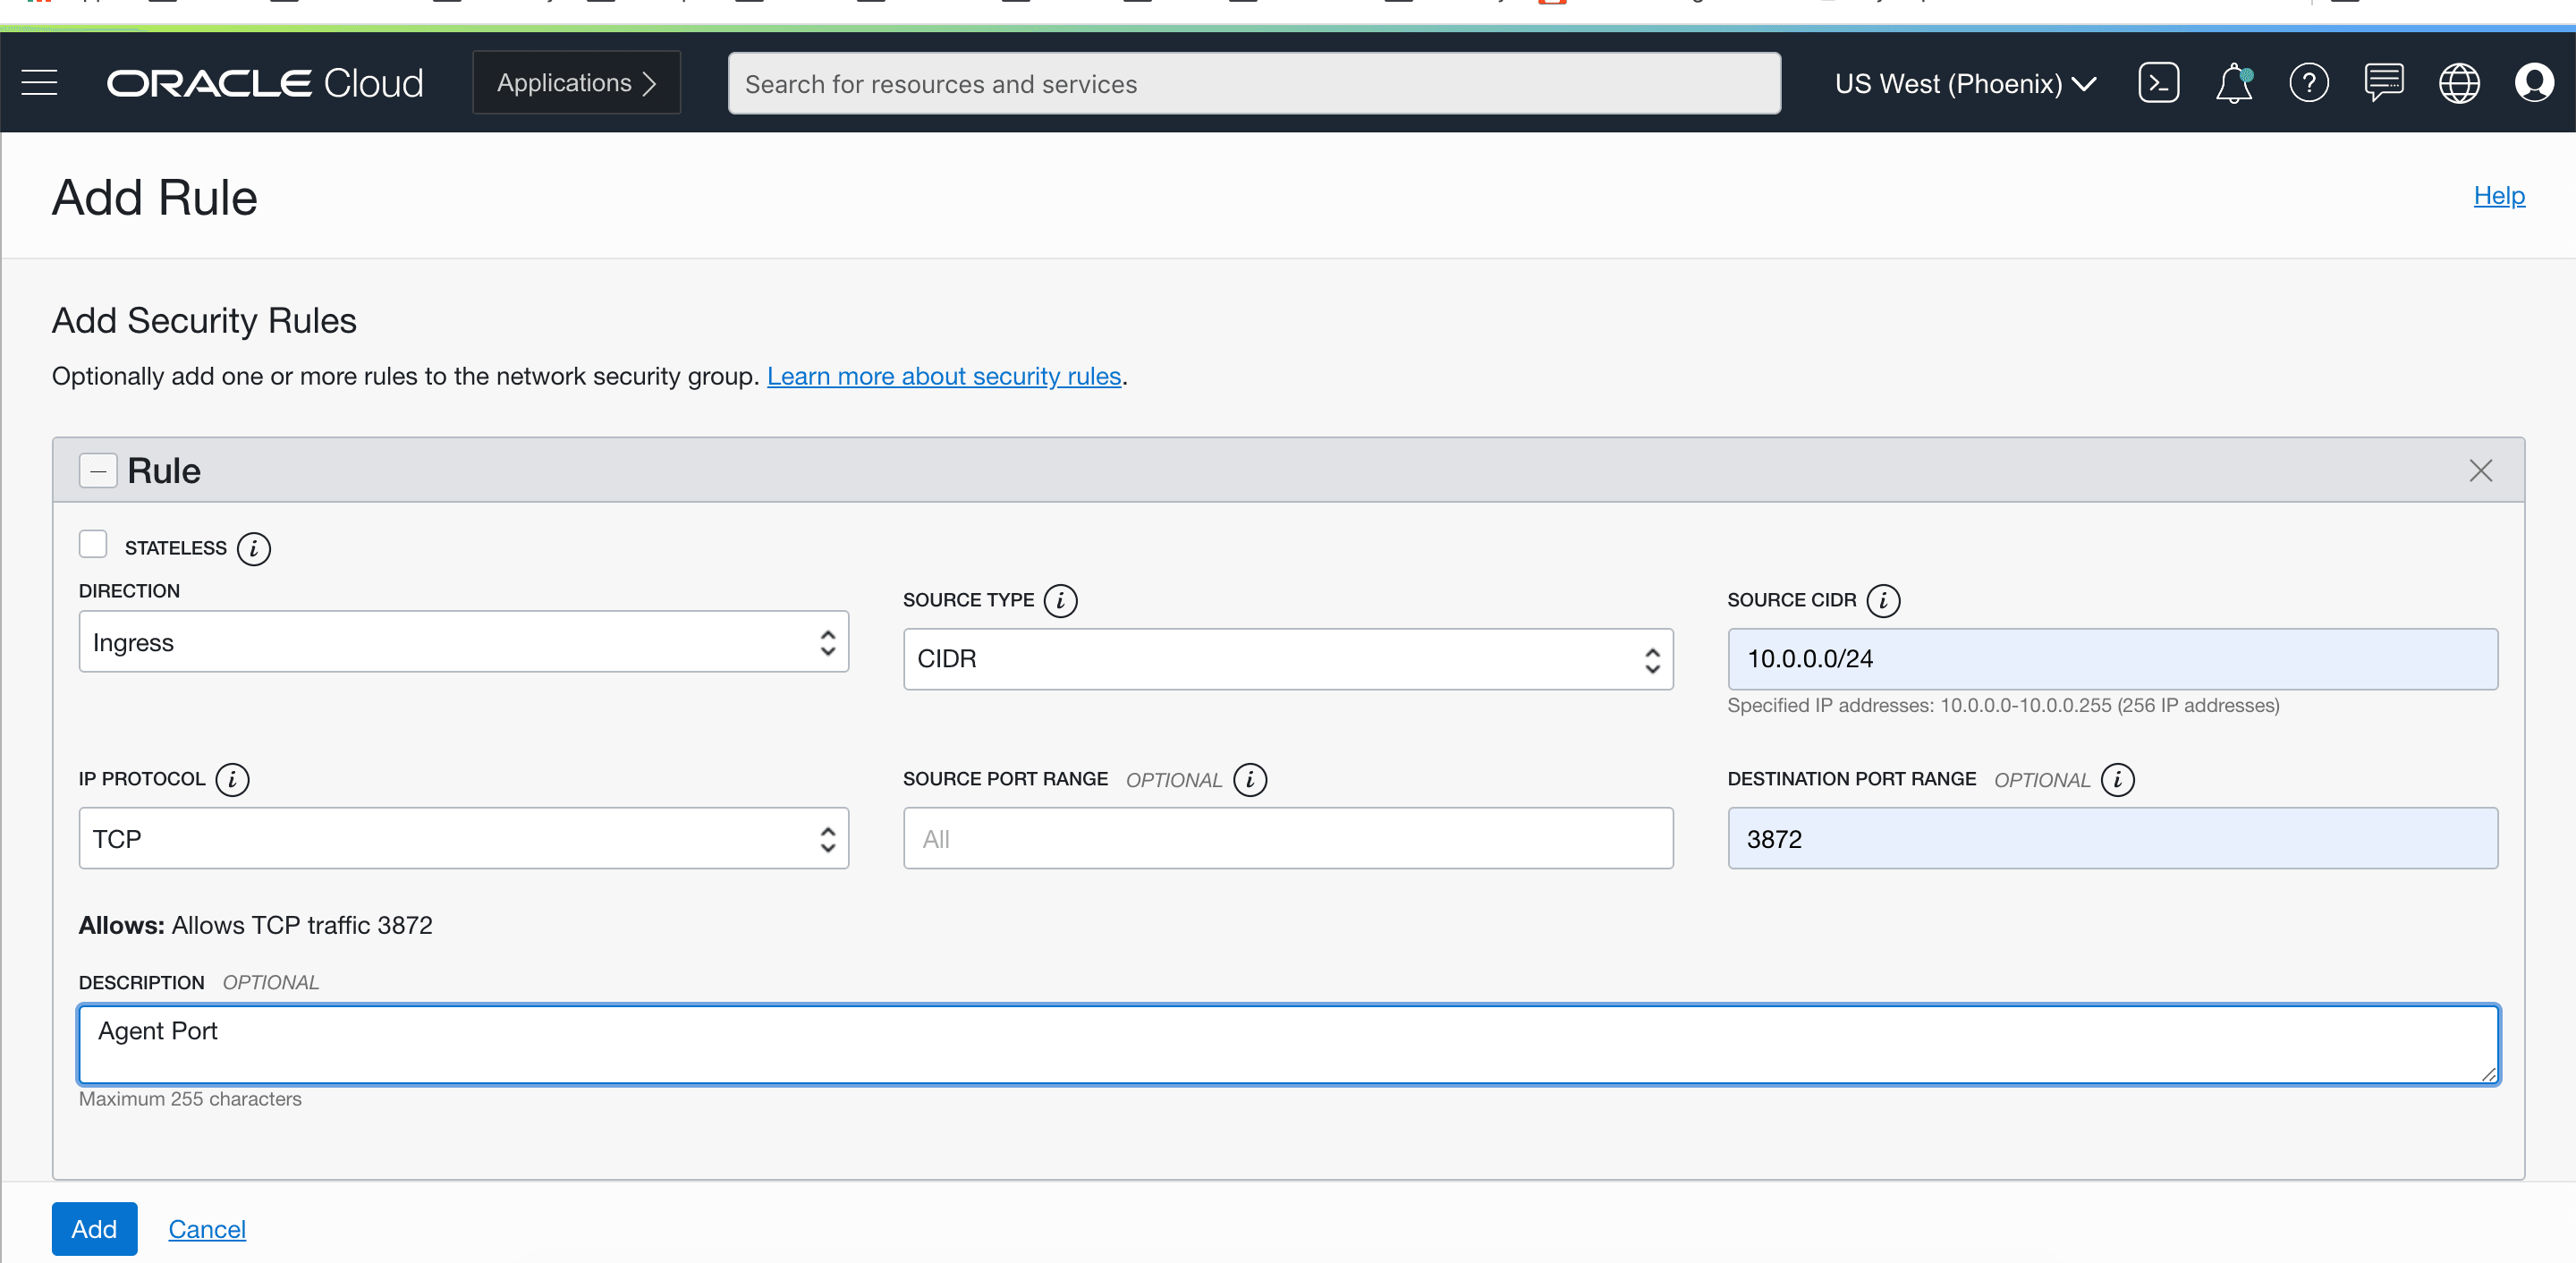Click the help question mark icon
The width and height of the screenshot is (2576, 1263).
tap(2308, 83)
